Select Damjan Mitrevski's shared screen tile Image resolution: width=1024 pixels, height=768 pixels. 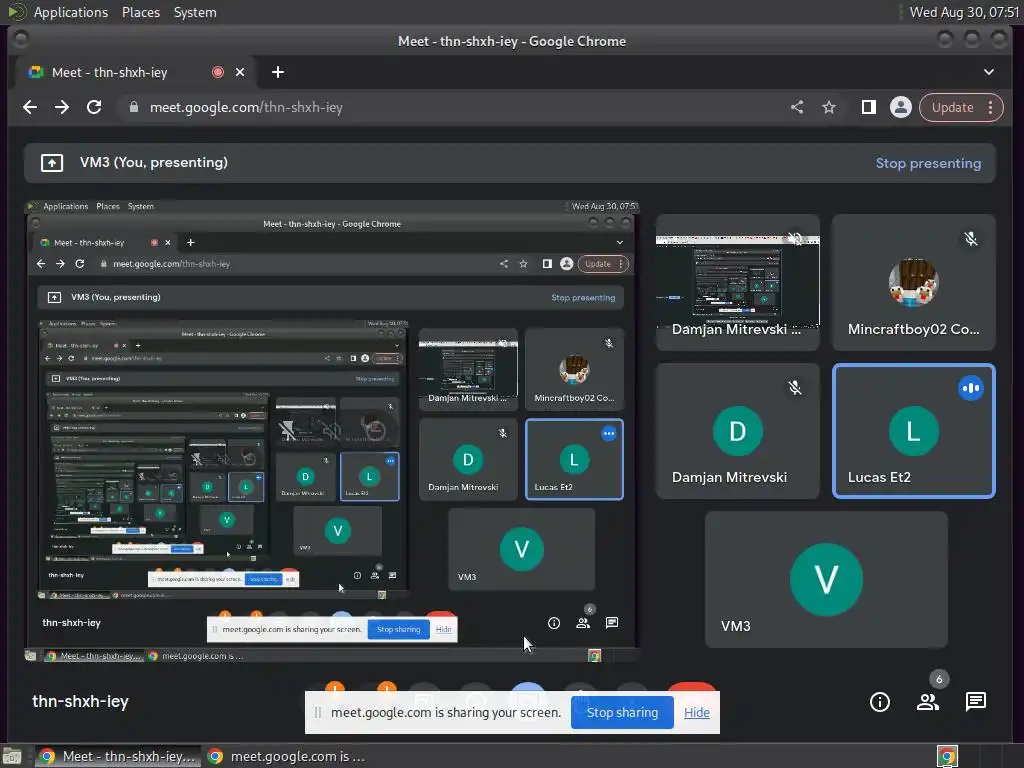(x=737, y=282)
